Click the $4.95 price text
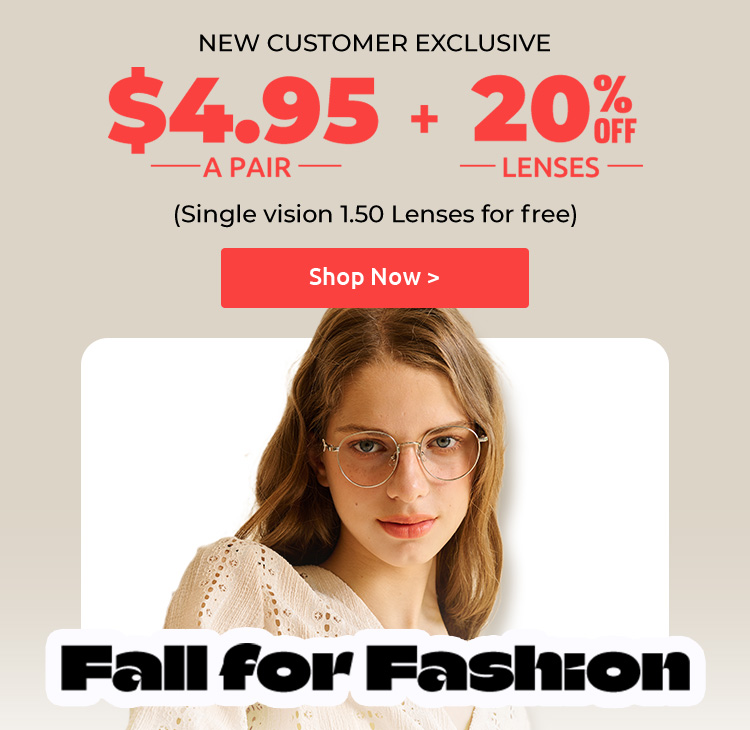The height and width of the screenshot is (730, 750). pos(244,111)
